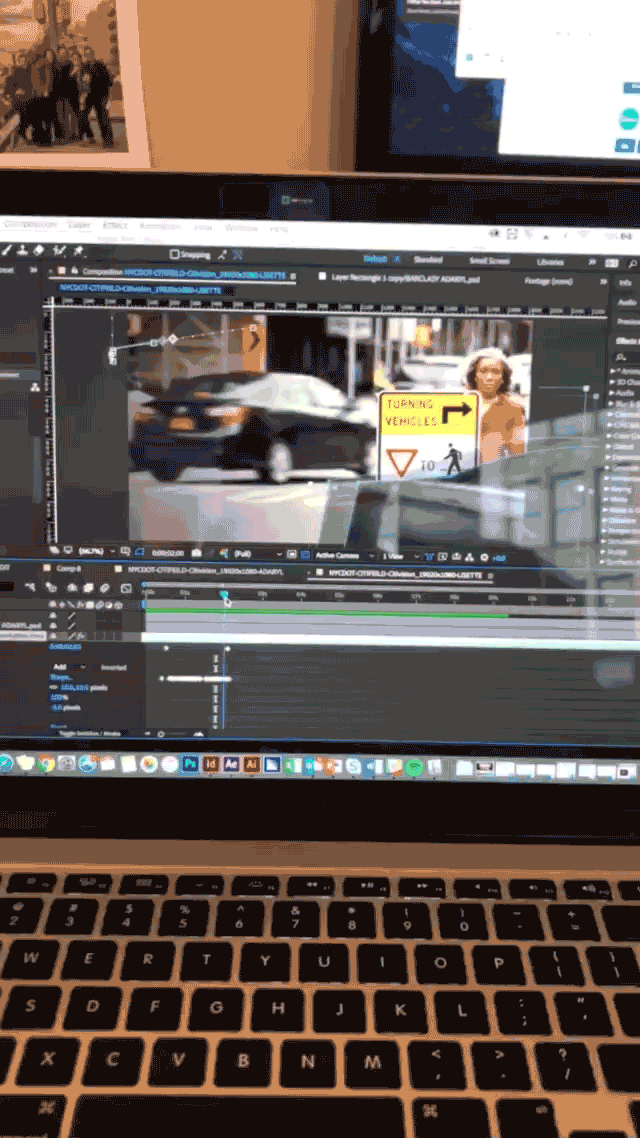Open the viewer magnification ratio dropdown
This screenshot has width=640, height=1138.
[x=95, y=552]
